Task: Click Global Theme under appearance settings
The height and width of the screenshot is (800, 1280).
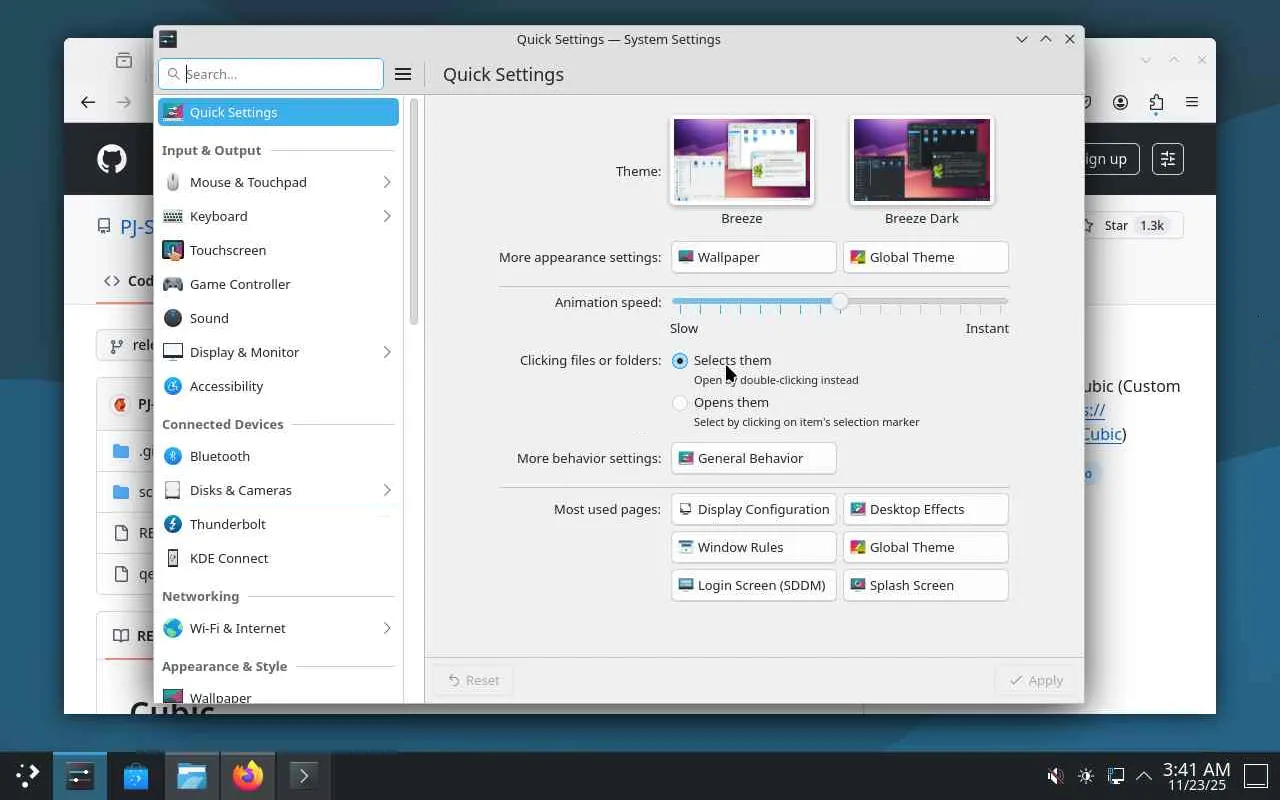Action: [x=926, y=257]
